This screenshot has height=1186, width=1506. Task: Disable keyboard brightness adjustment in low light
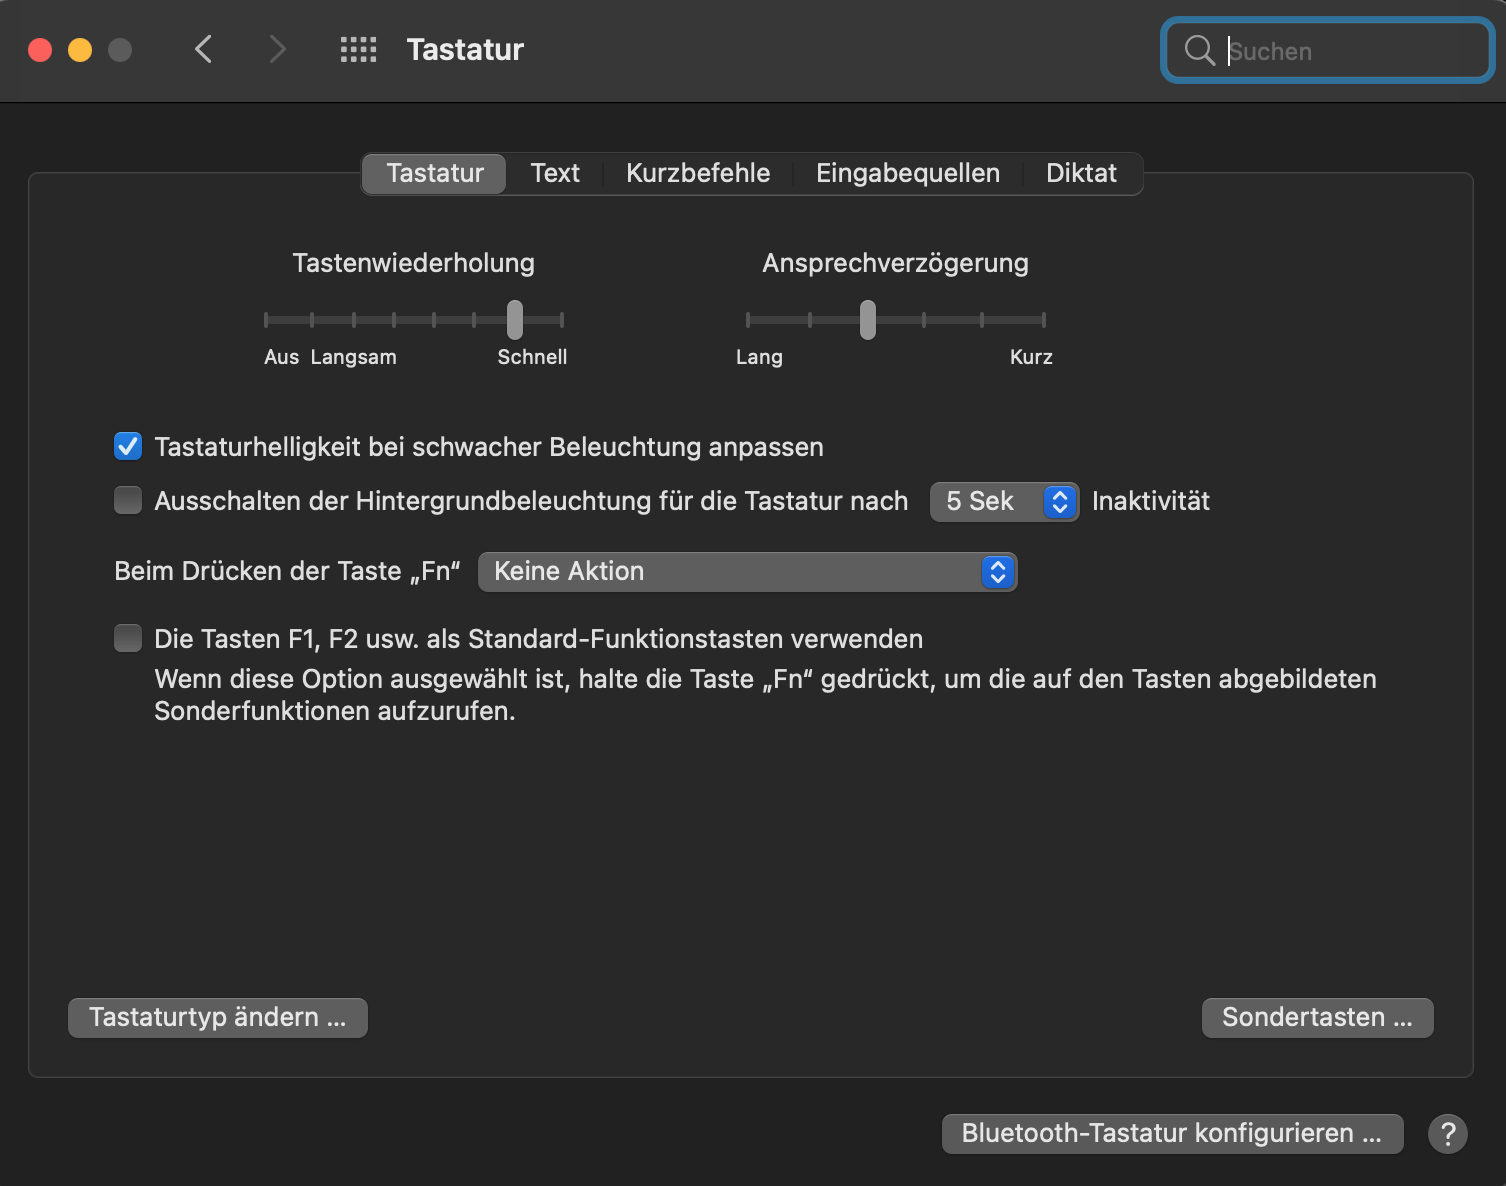[128, 446]
